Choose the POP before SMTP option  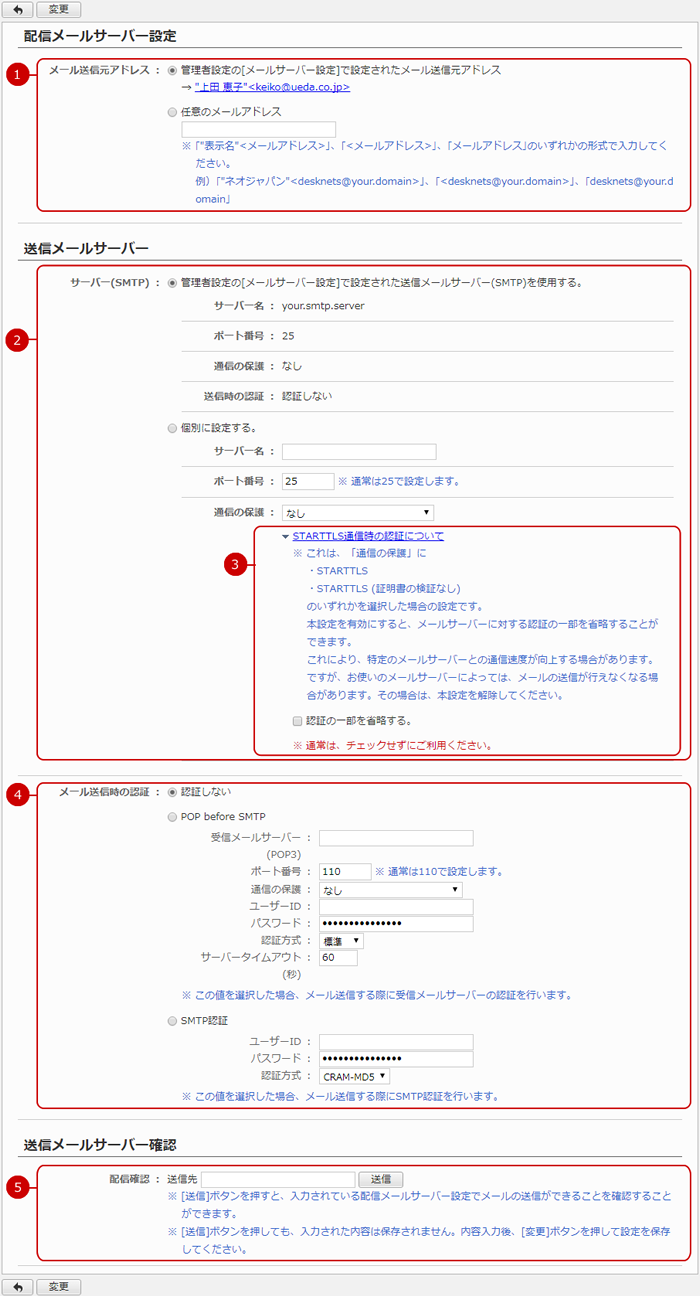[173, 817]
